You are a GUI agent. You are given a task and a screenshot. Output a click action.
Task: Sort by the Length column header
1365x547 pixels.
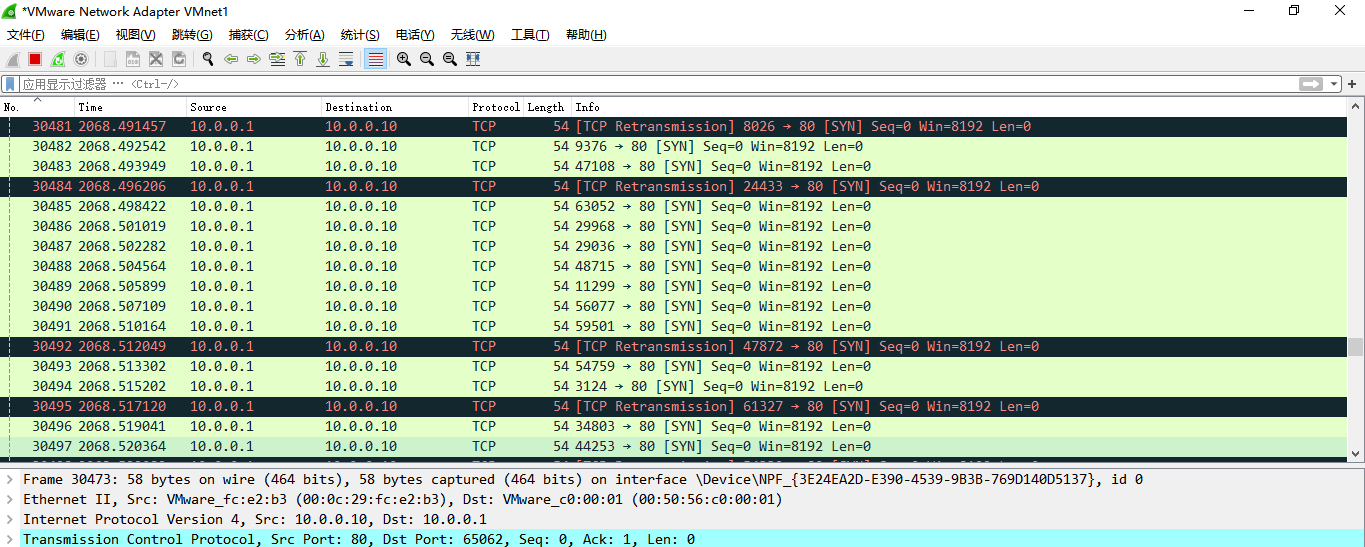pyautogui.click(x=547, y=107)
